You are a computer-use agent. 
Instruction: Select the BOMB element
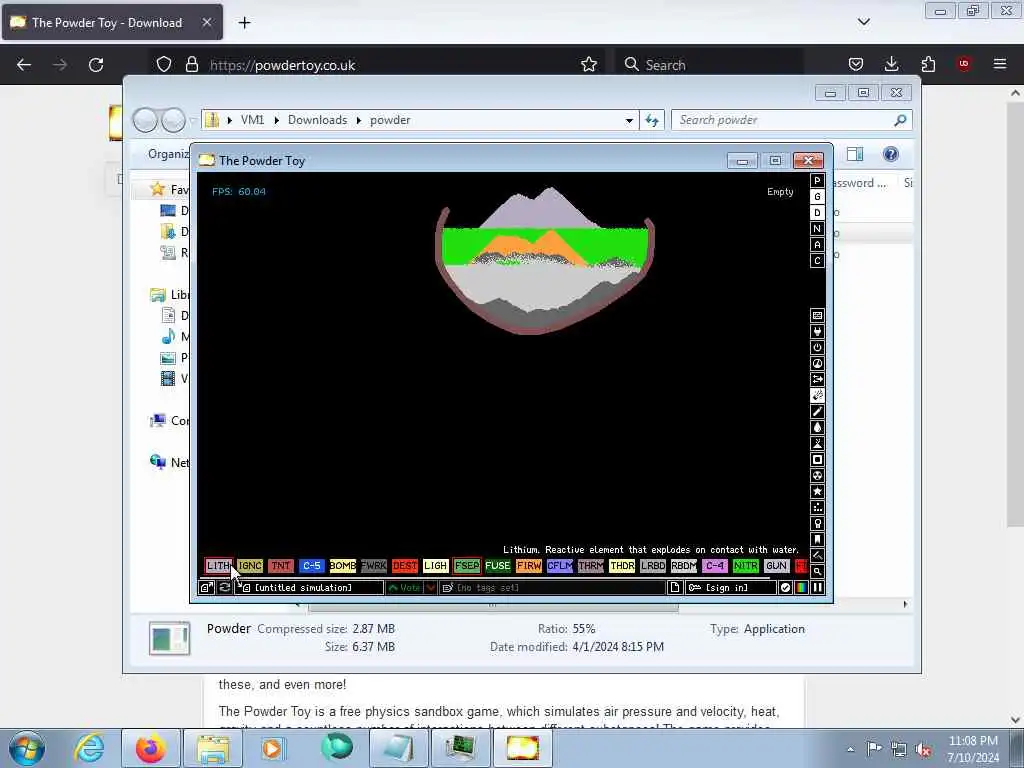[x=343, y=566]
